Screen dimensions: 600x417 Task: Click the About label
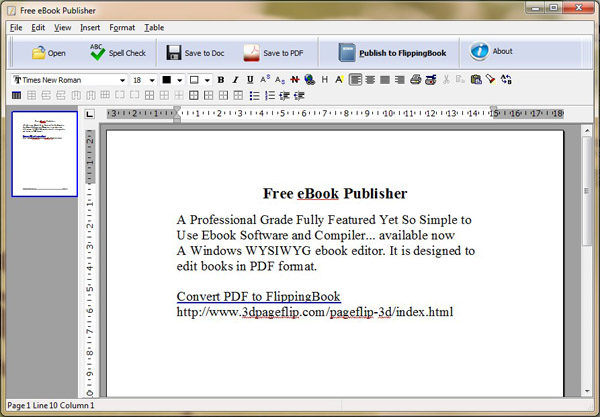click(x=502, y=51)
